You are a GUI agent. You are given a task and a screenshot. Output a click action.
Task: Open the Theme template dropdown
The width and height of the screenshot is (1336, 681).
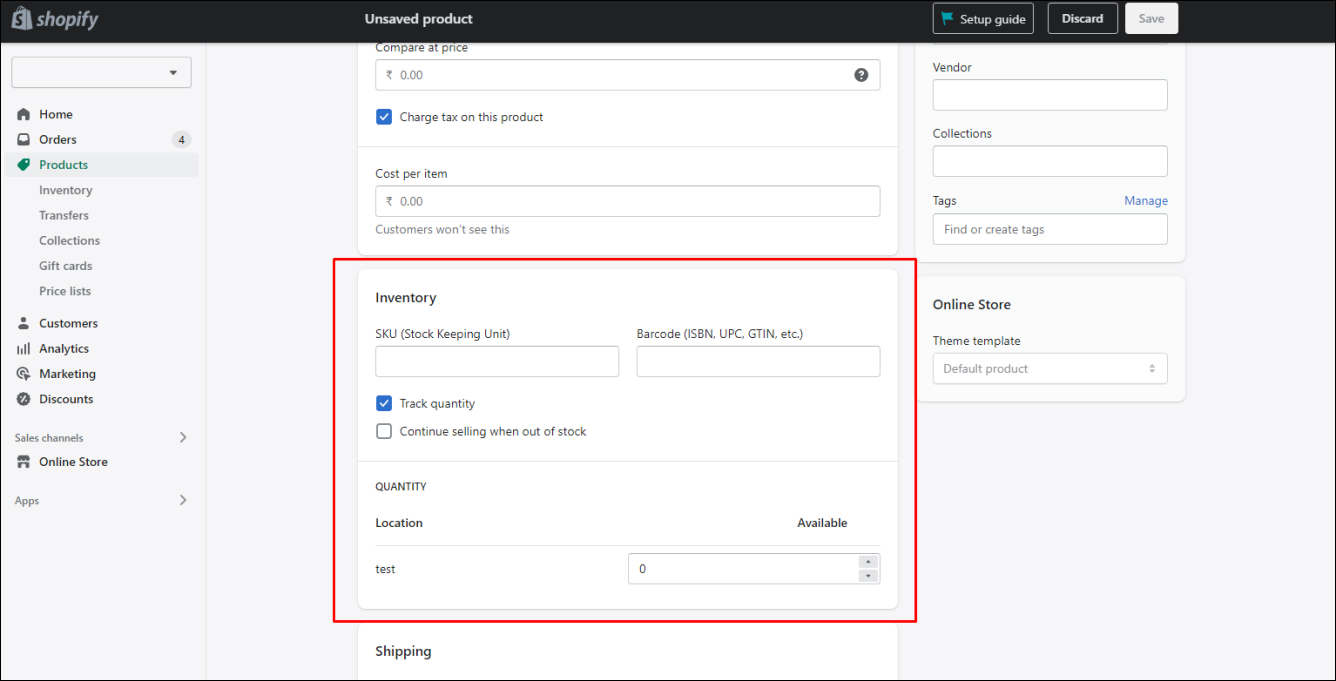[x=1050, y=369]
